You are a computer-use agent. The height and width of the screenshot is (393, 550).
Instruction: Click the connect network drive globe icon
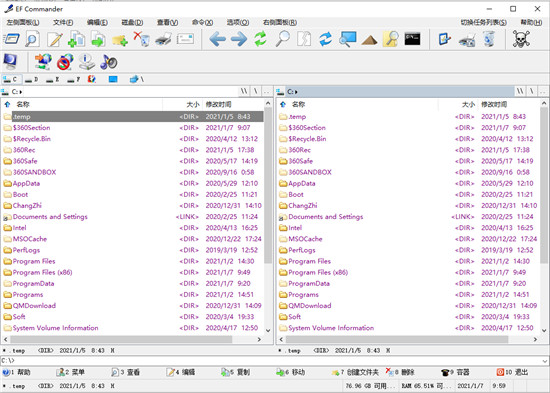click(43, 62)
